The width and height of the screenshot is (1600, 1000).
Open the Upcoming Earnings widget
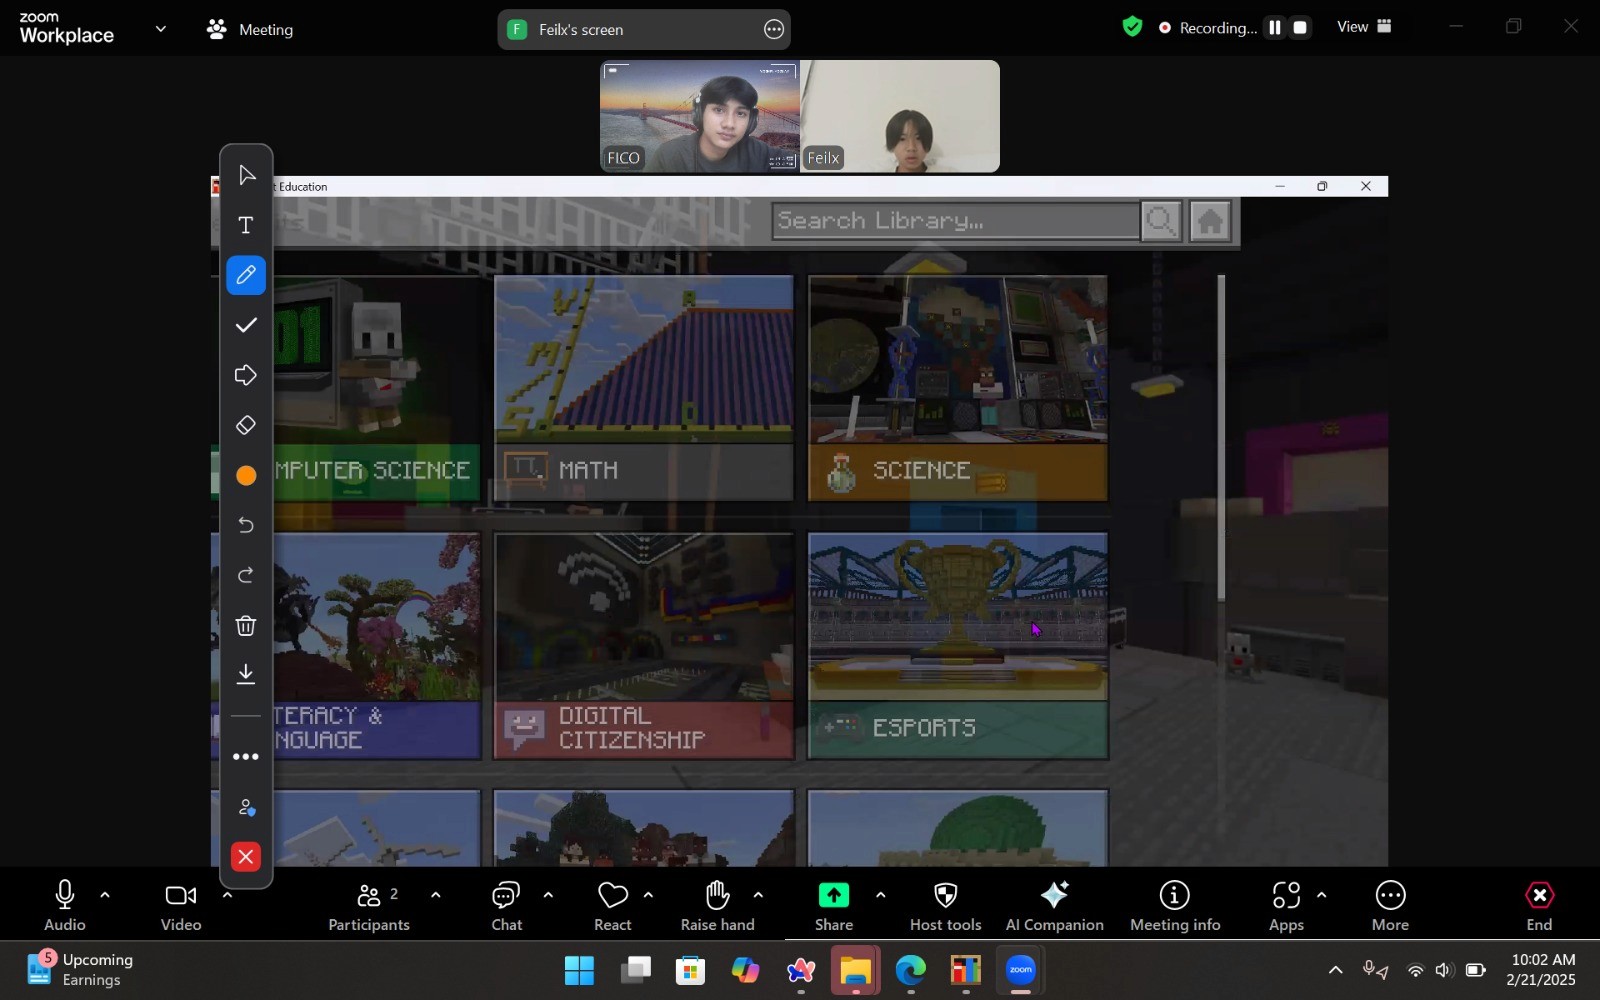[x=80, y=970]
